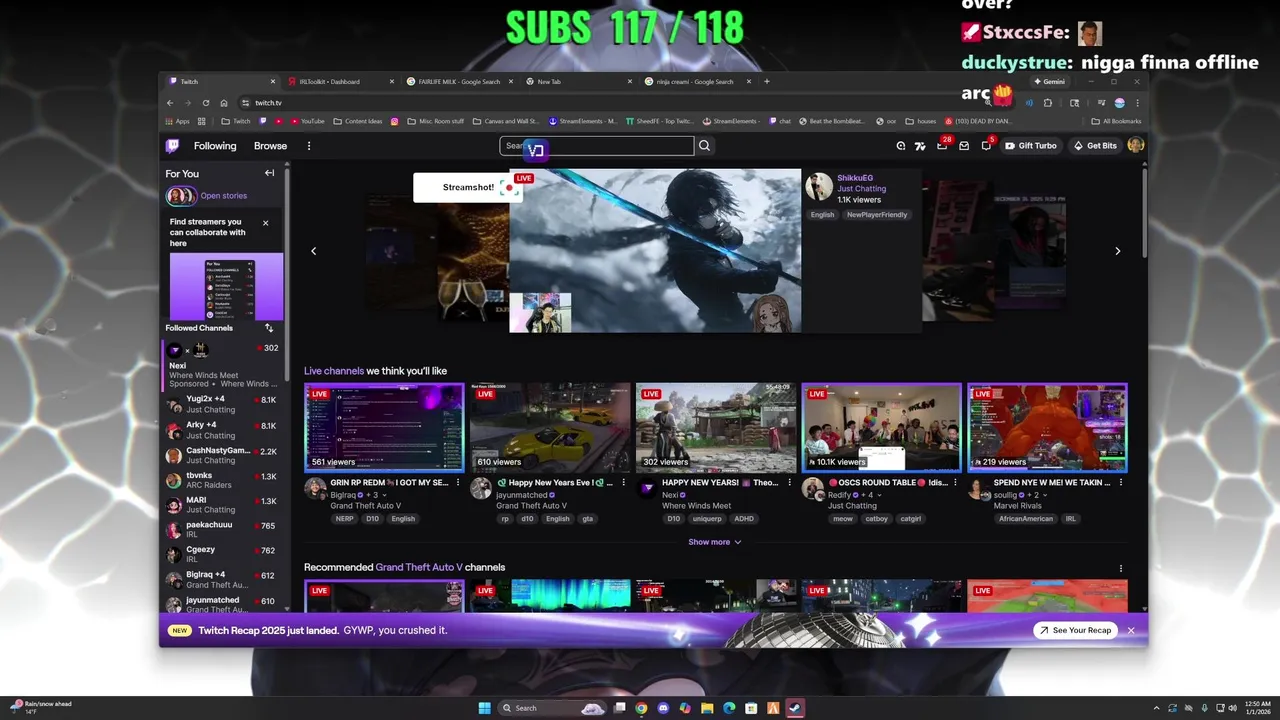
Task: Click the NewPlayerFriendly tag
Action: pos(877,215)
